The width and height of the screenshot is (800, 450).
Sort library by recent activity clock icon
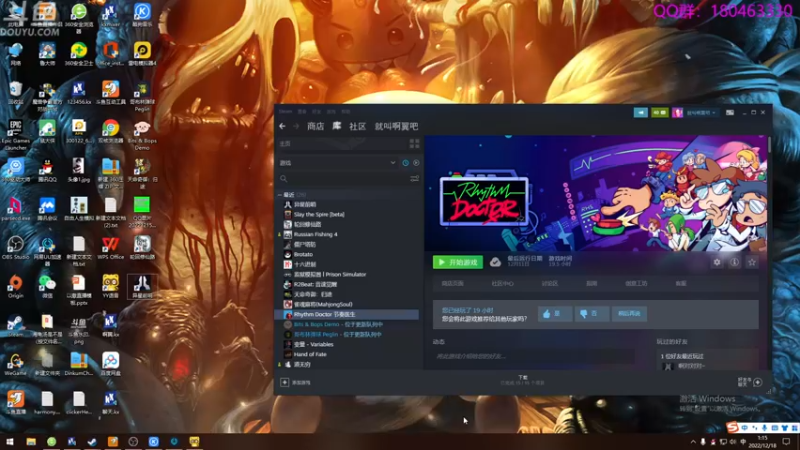[x=406, y=163]
